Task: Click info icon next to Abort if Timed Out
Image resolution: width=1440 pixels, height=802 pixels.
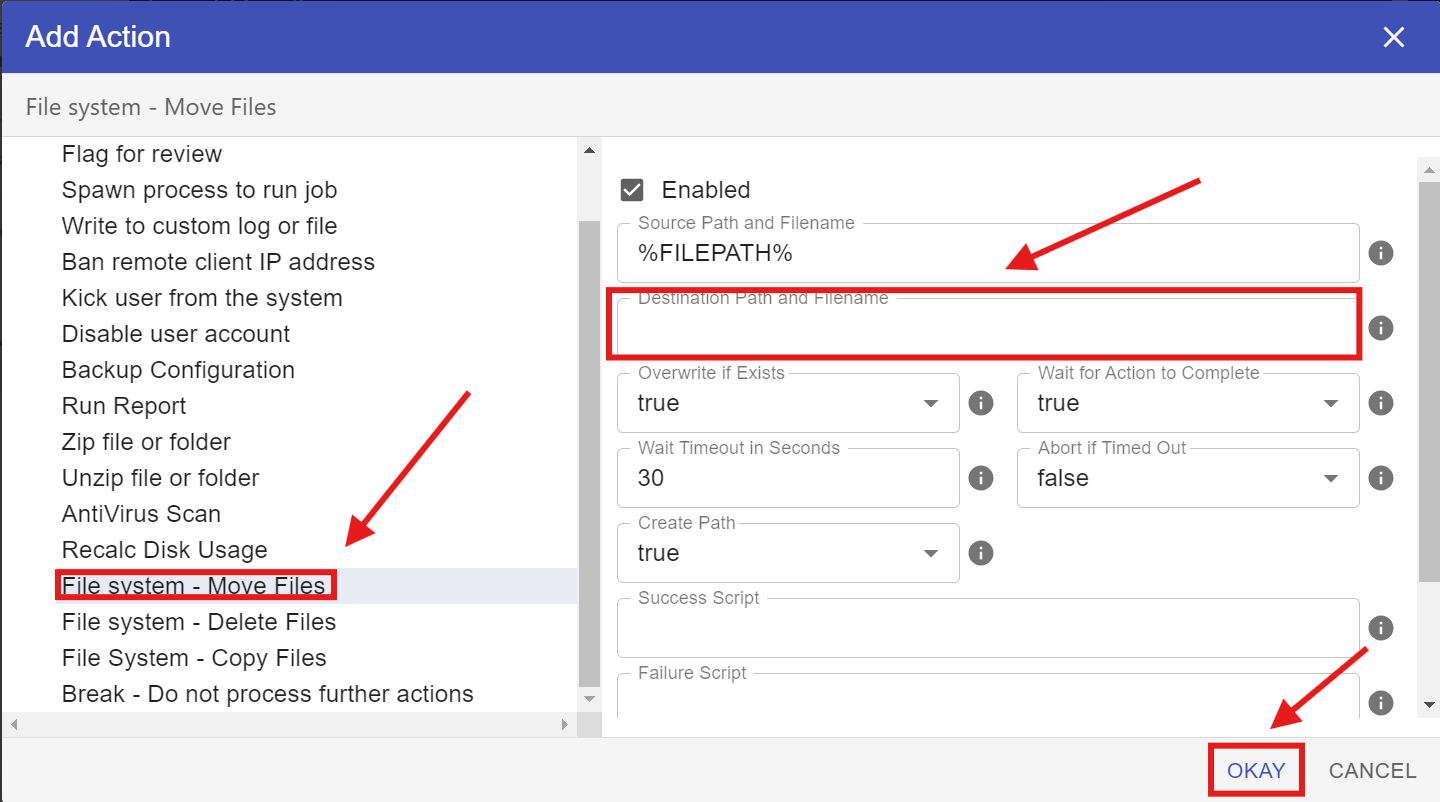Action: tap(1380, 478)
